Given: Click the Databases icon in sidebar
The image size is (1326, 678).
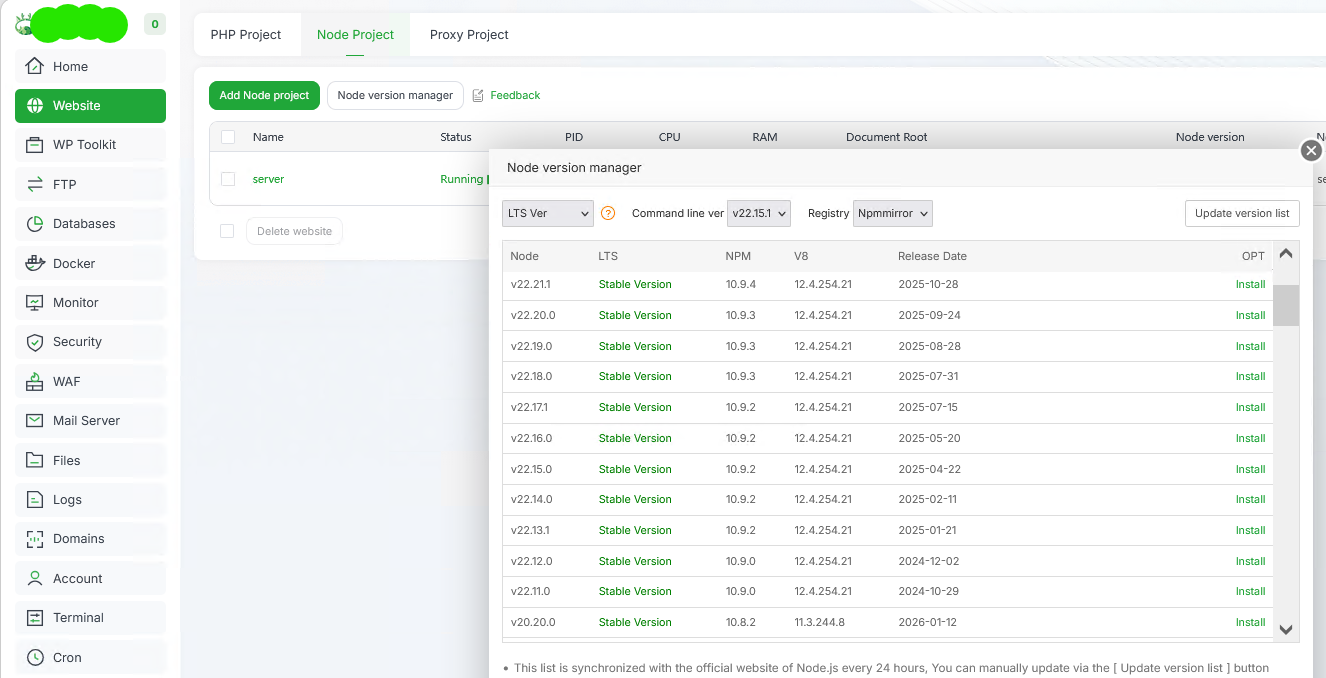Looking at the screenshot, I should (x=35, y=224).
